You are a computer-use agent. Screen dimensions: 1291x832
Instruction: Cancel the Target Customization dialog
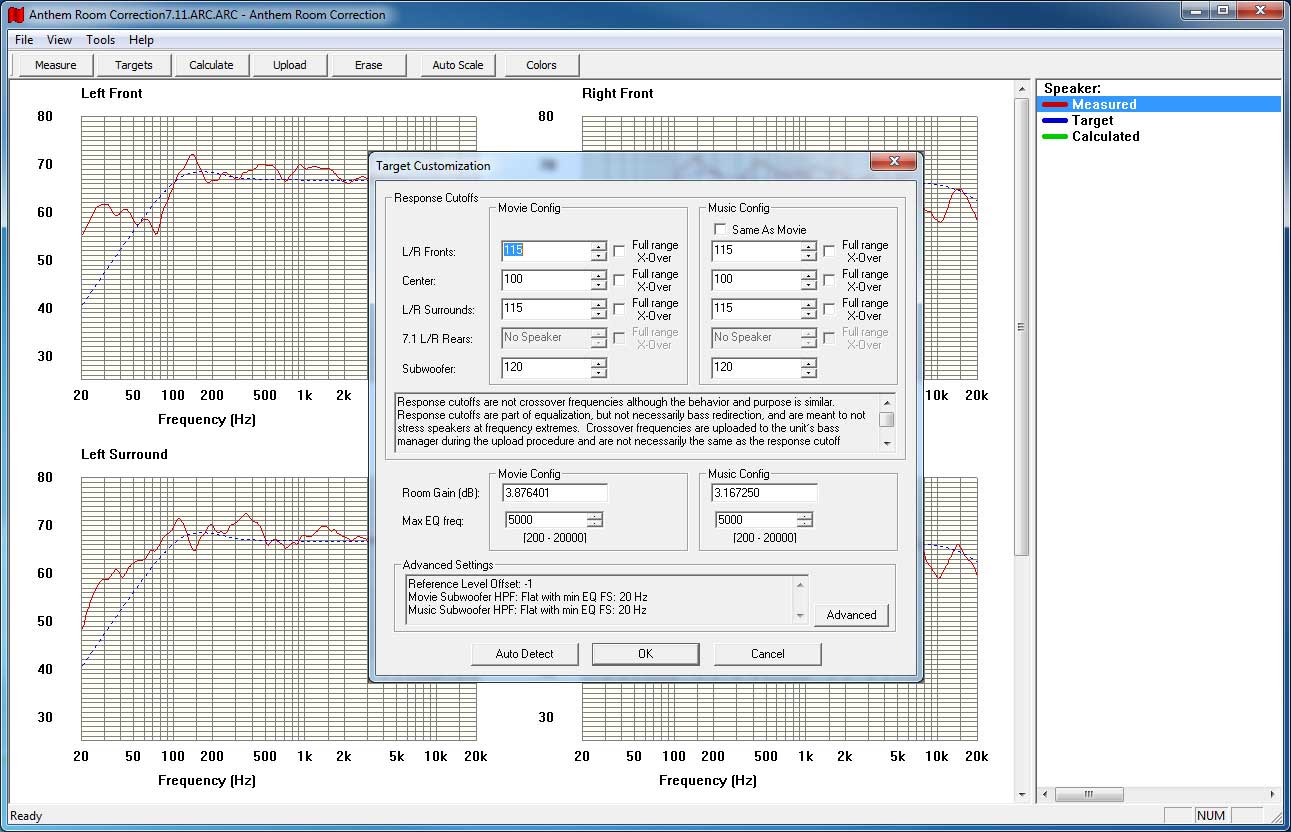(x=767, y=654)
